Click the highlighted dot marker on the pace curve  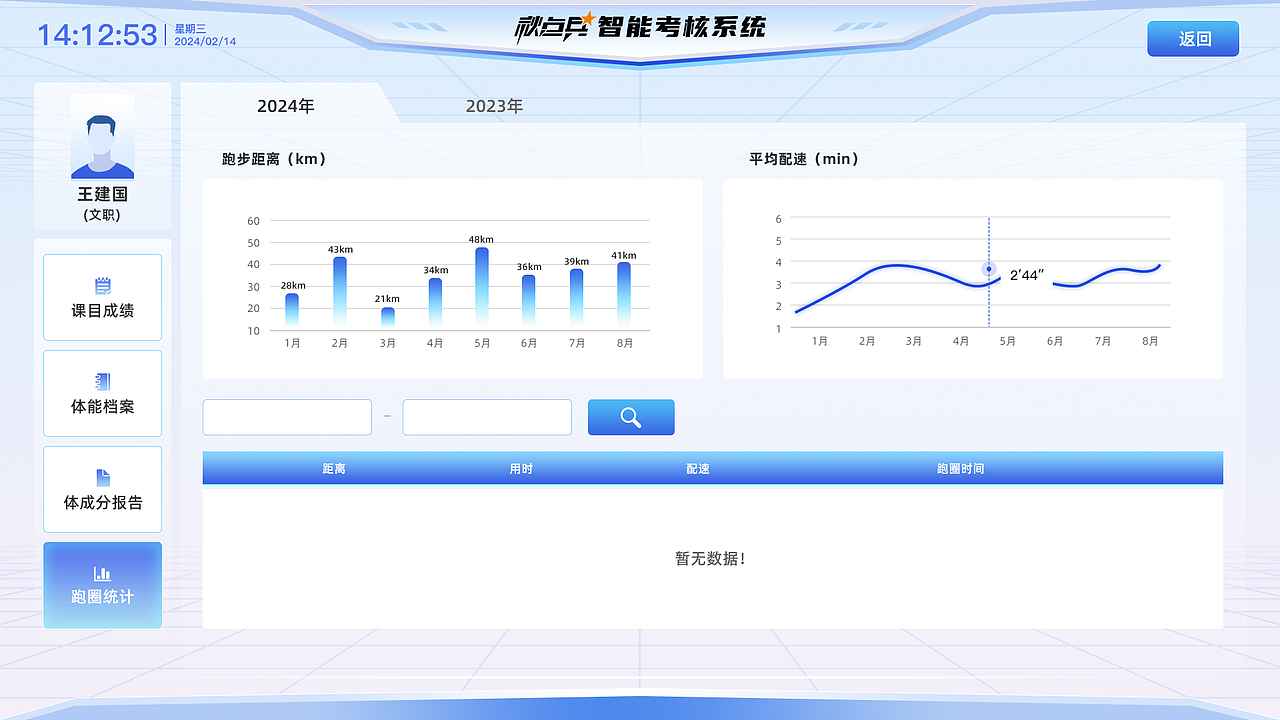point(988,270)
